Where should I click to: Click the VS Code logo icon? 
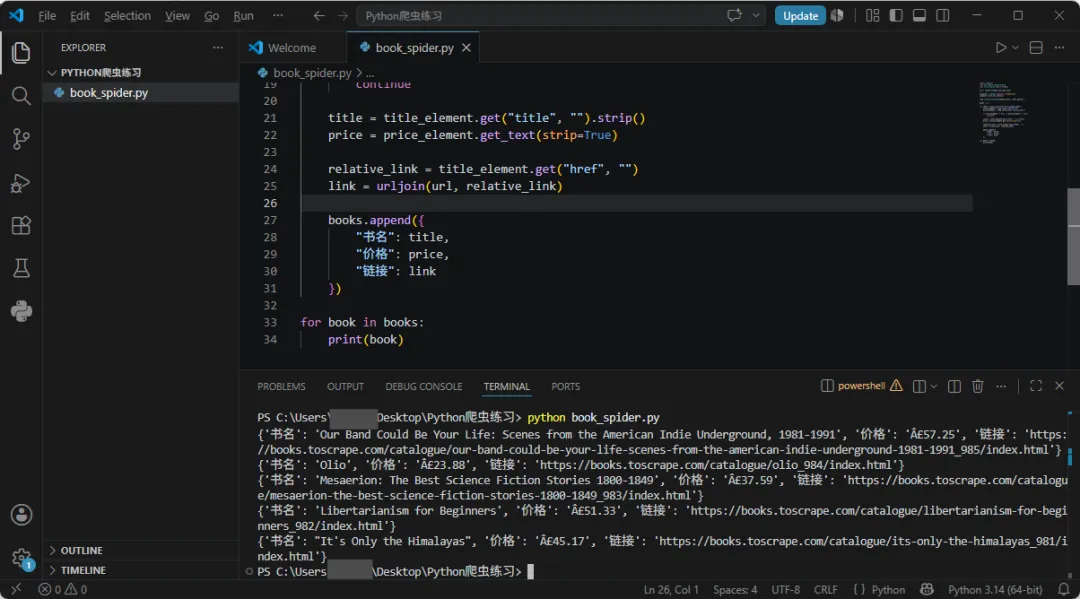(16, 15)
